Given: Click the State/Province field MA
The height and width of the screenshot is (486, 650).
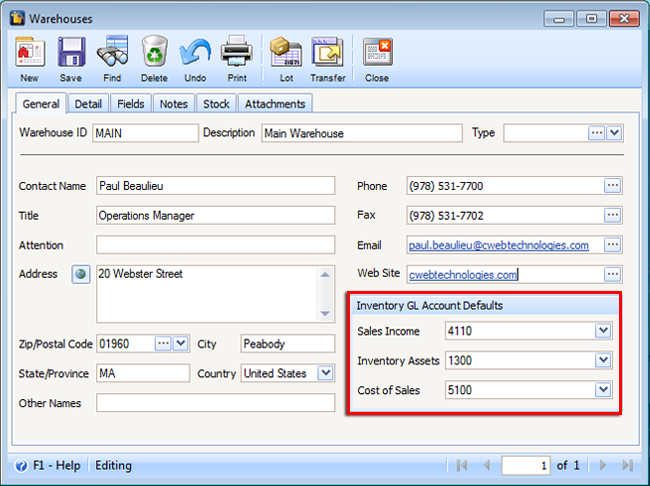Looking at the screenshot, I should (x=143, y=373).
